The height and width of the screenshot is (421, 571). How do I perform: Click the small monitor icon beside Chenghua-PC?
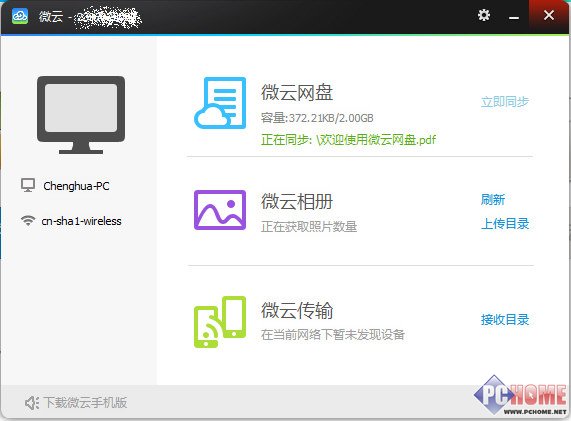[28, 185]
